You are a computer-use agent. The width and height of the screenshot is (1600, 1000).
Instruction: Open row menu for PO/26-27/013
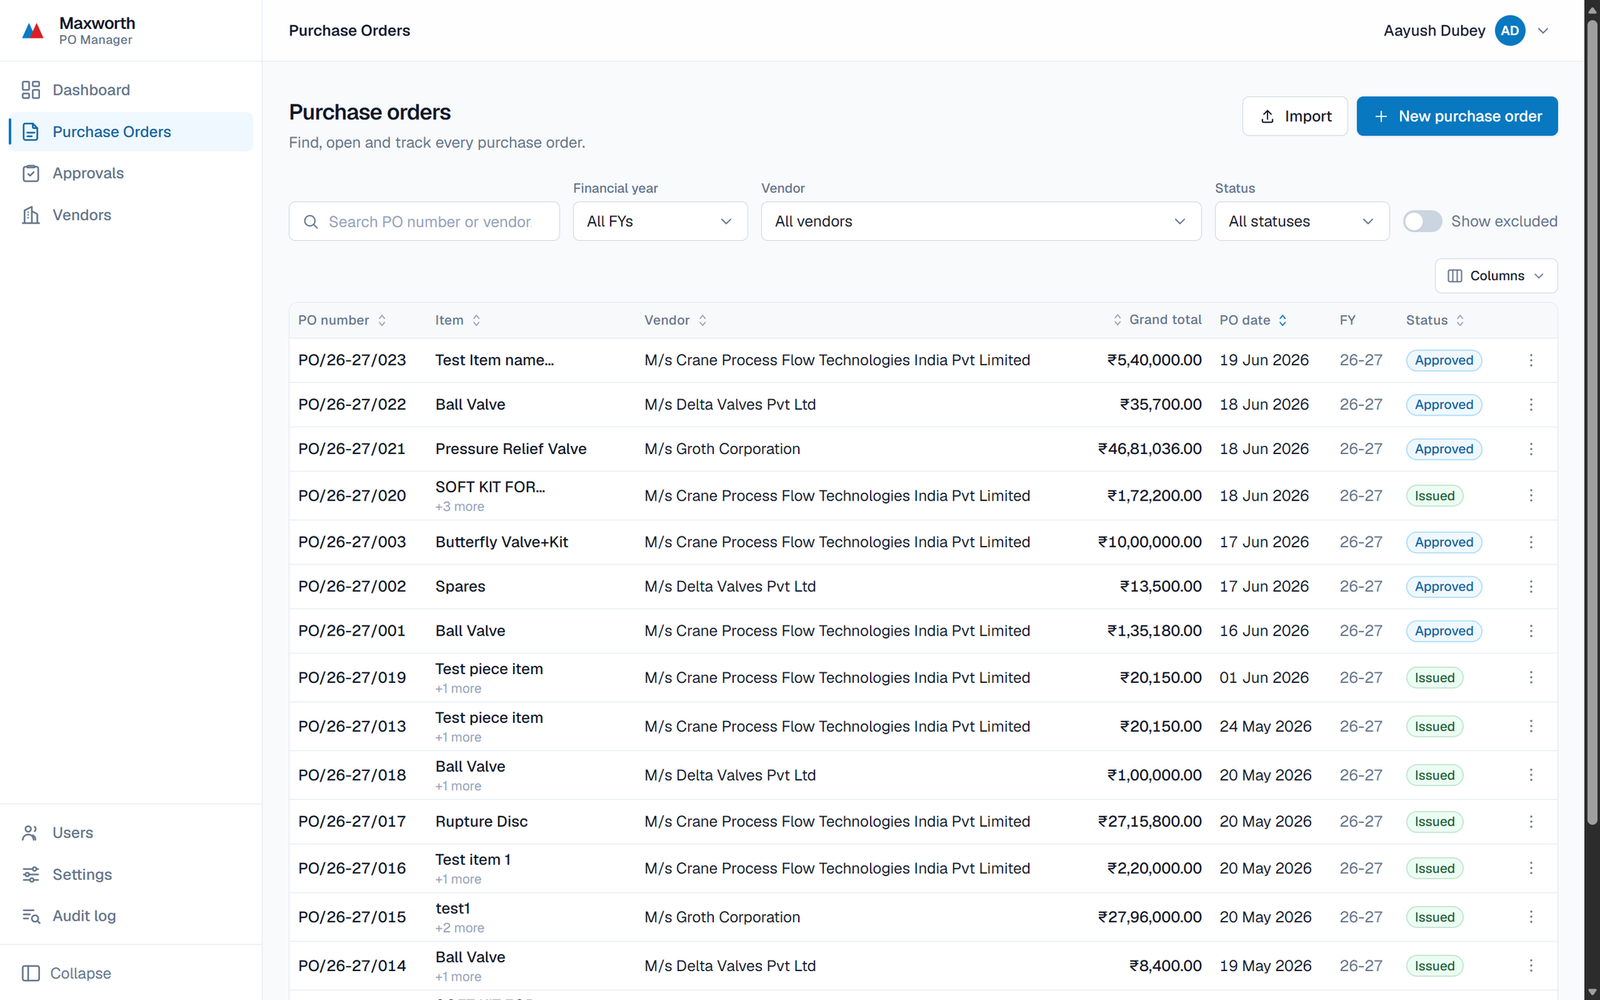coord(1531,727)
